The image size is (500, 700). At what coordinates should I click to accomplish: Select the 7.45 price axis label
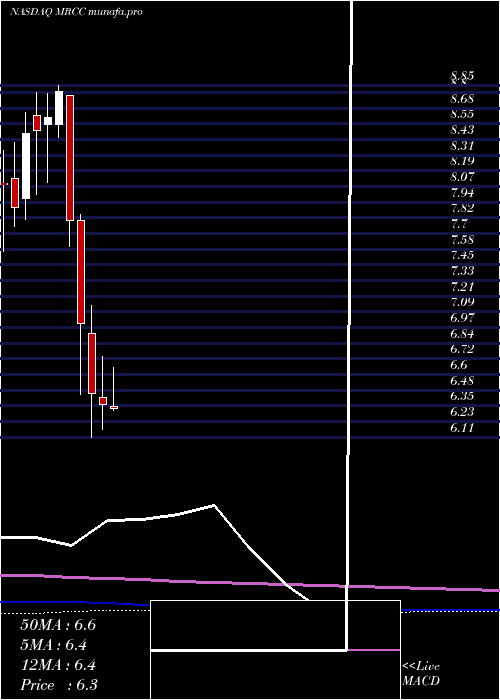462,255
